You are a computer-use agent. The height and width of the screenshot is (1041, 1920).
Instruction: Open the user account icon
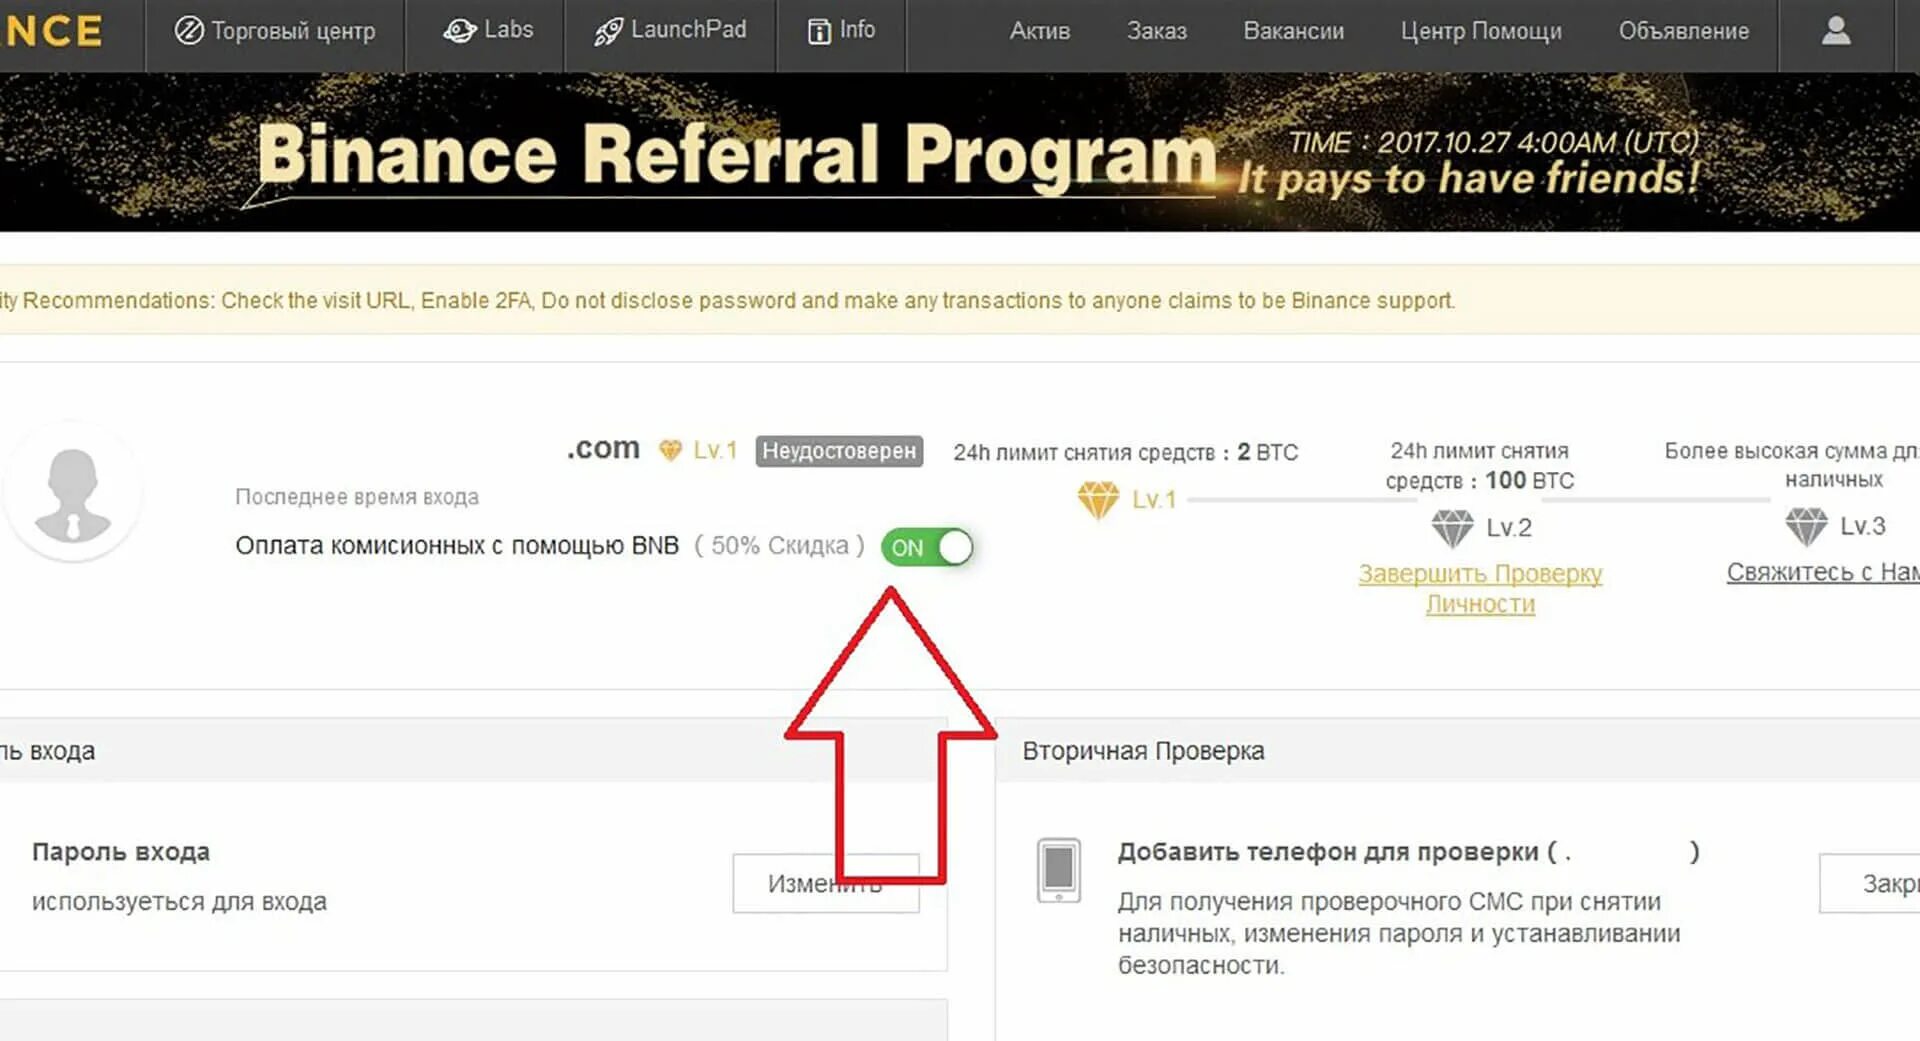click(1836, 31)
